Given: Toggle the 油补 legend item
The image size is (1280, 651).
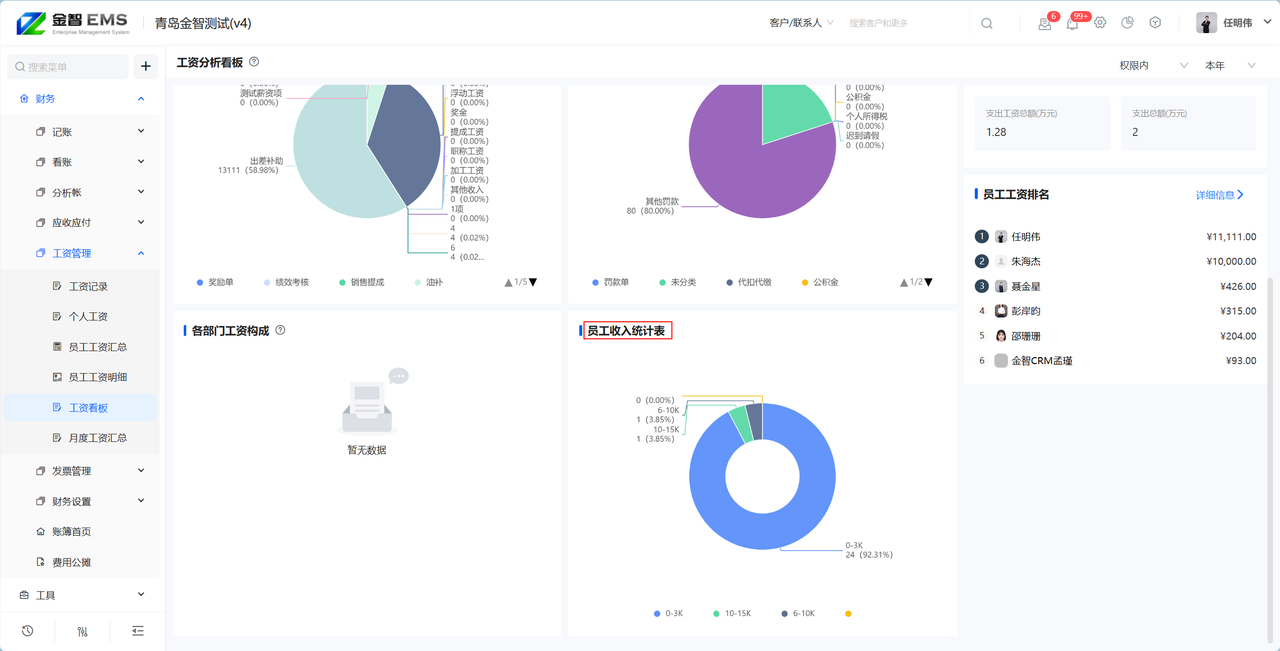Looking at the screenshot, I should (x=429, y=282).
